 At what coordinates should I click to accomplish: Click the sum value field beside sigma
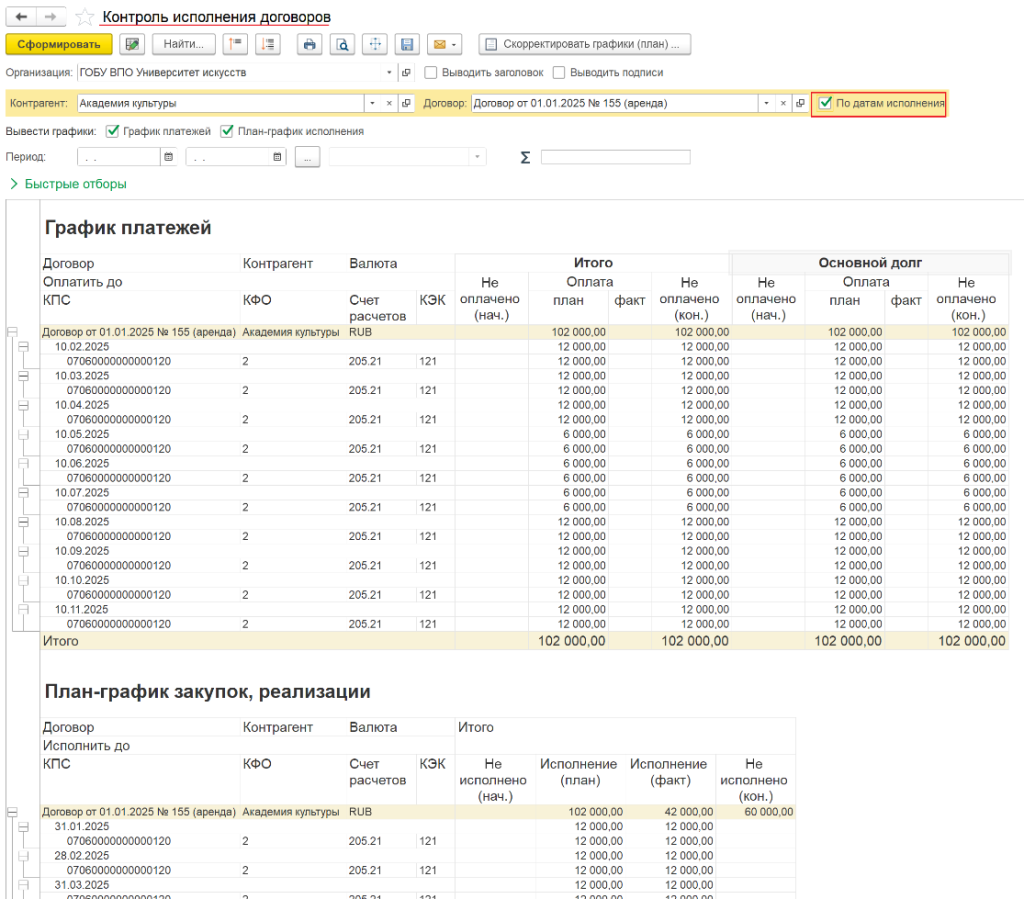615,157
